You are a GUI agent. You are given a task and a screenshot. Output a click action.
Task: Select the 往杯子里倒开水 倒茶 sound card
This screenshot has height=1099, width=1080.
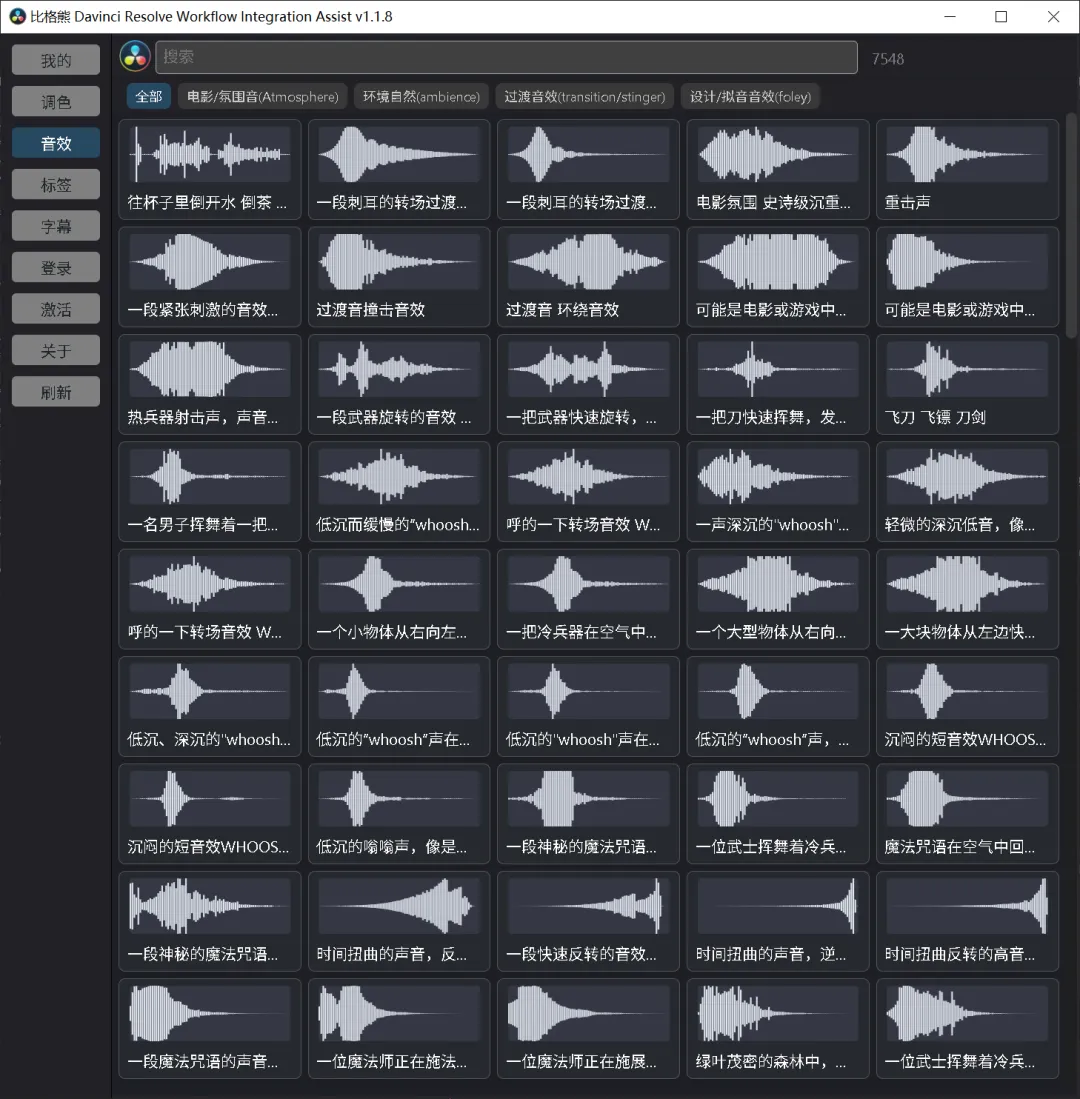(210, 170)
